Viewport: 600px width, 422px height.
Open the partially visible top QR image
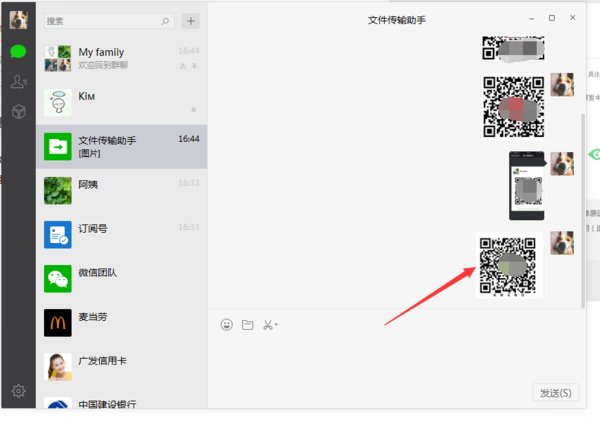(513, 48)
